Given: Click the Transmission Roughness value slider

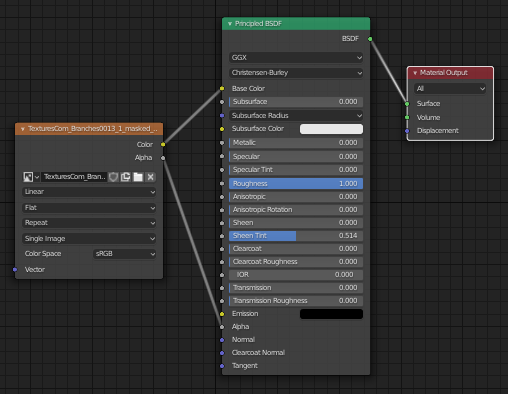Looking at the screenshot, I should pyautogui.click(x=296, y=301).
